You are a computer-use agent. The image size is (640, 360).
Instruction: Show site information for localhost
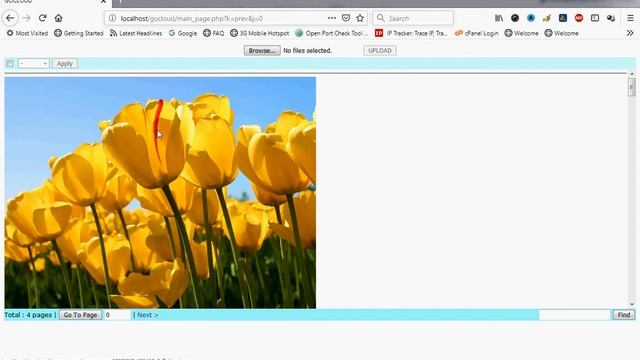[112, 18]
